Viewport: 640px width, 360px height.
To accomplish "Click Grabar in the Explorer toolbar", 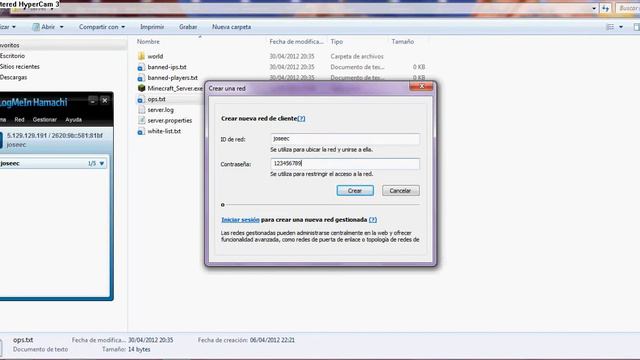I will tap(188, 27).
